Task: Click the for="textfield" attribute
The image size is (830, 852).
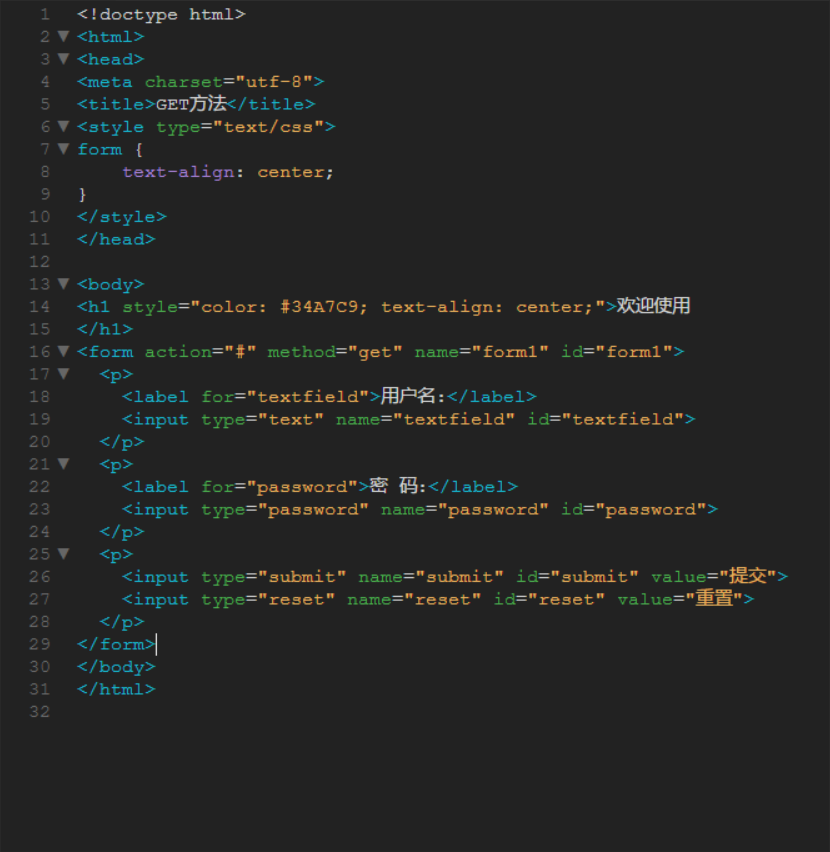Action: (x=285, y=397)
